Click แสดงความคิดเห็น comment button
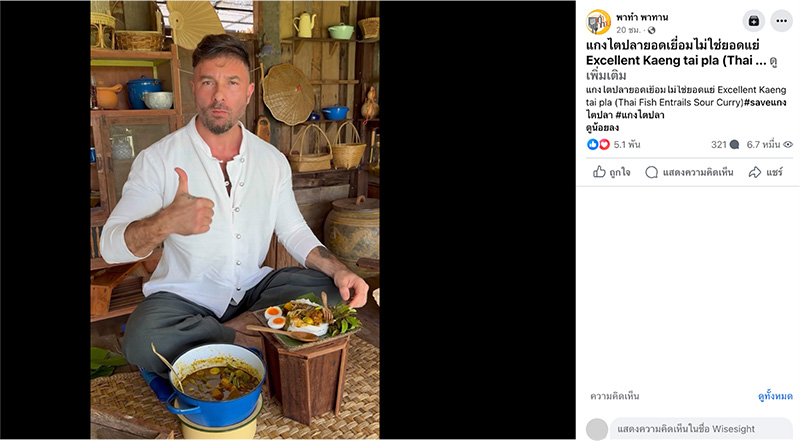This screenshot has width=800, height=441. pyautogui.click(x=689, y=172)
